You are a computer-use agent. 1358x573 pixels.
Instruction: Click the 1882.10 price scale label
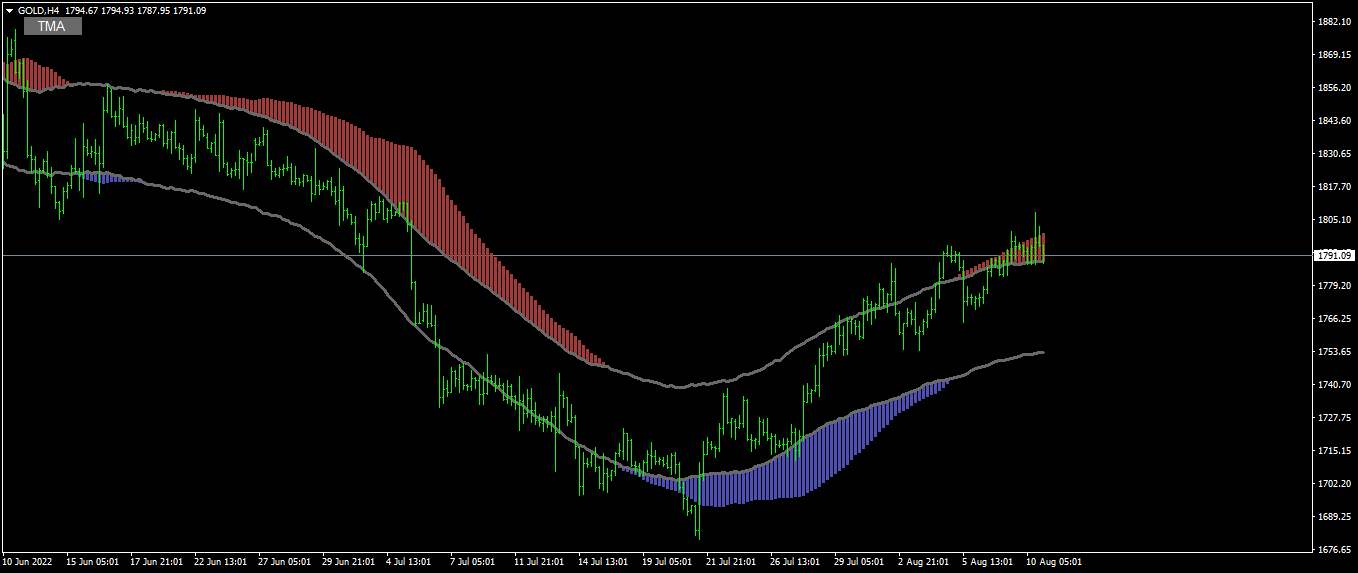tap(1334, 22)
